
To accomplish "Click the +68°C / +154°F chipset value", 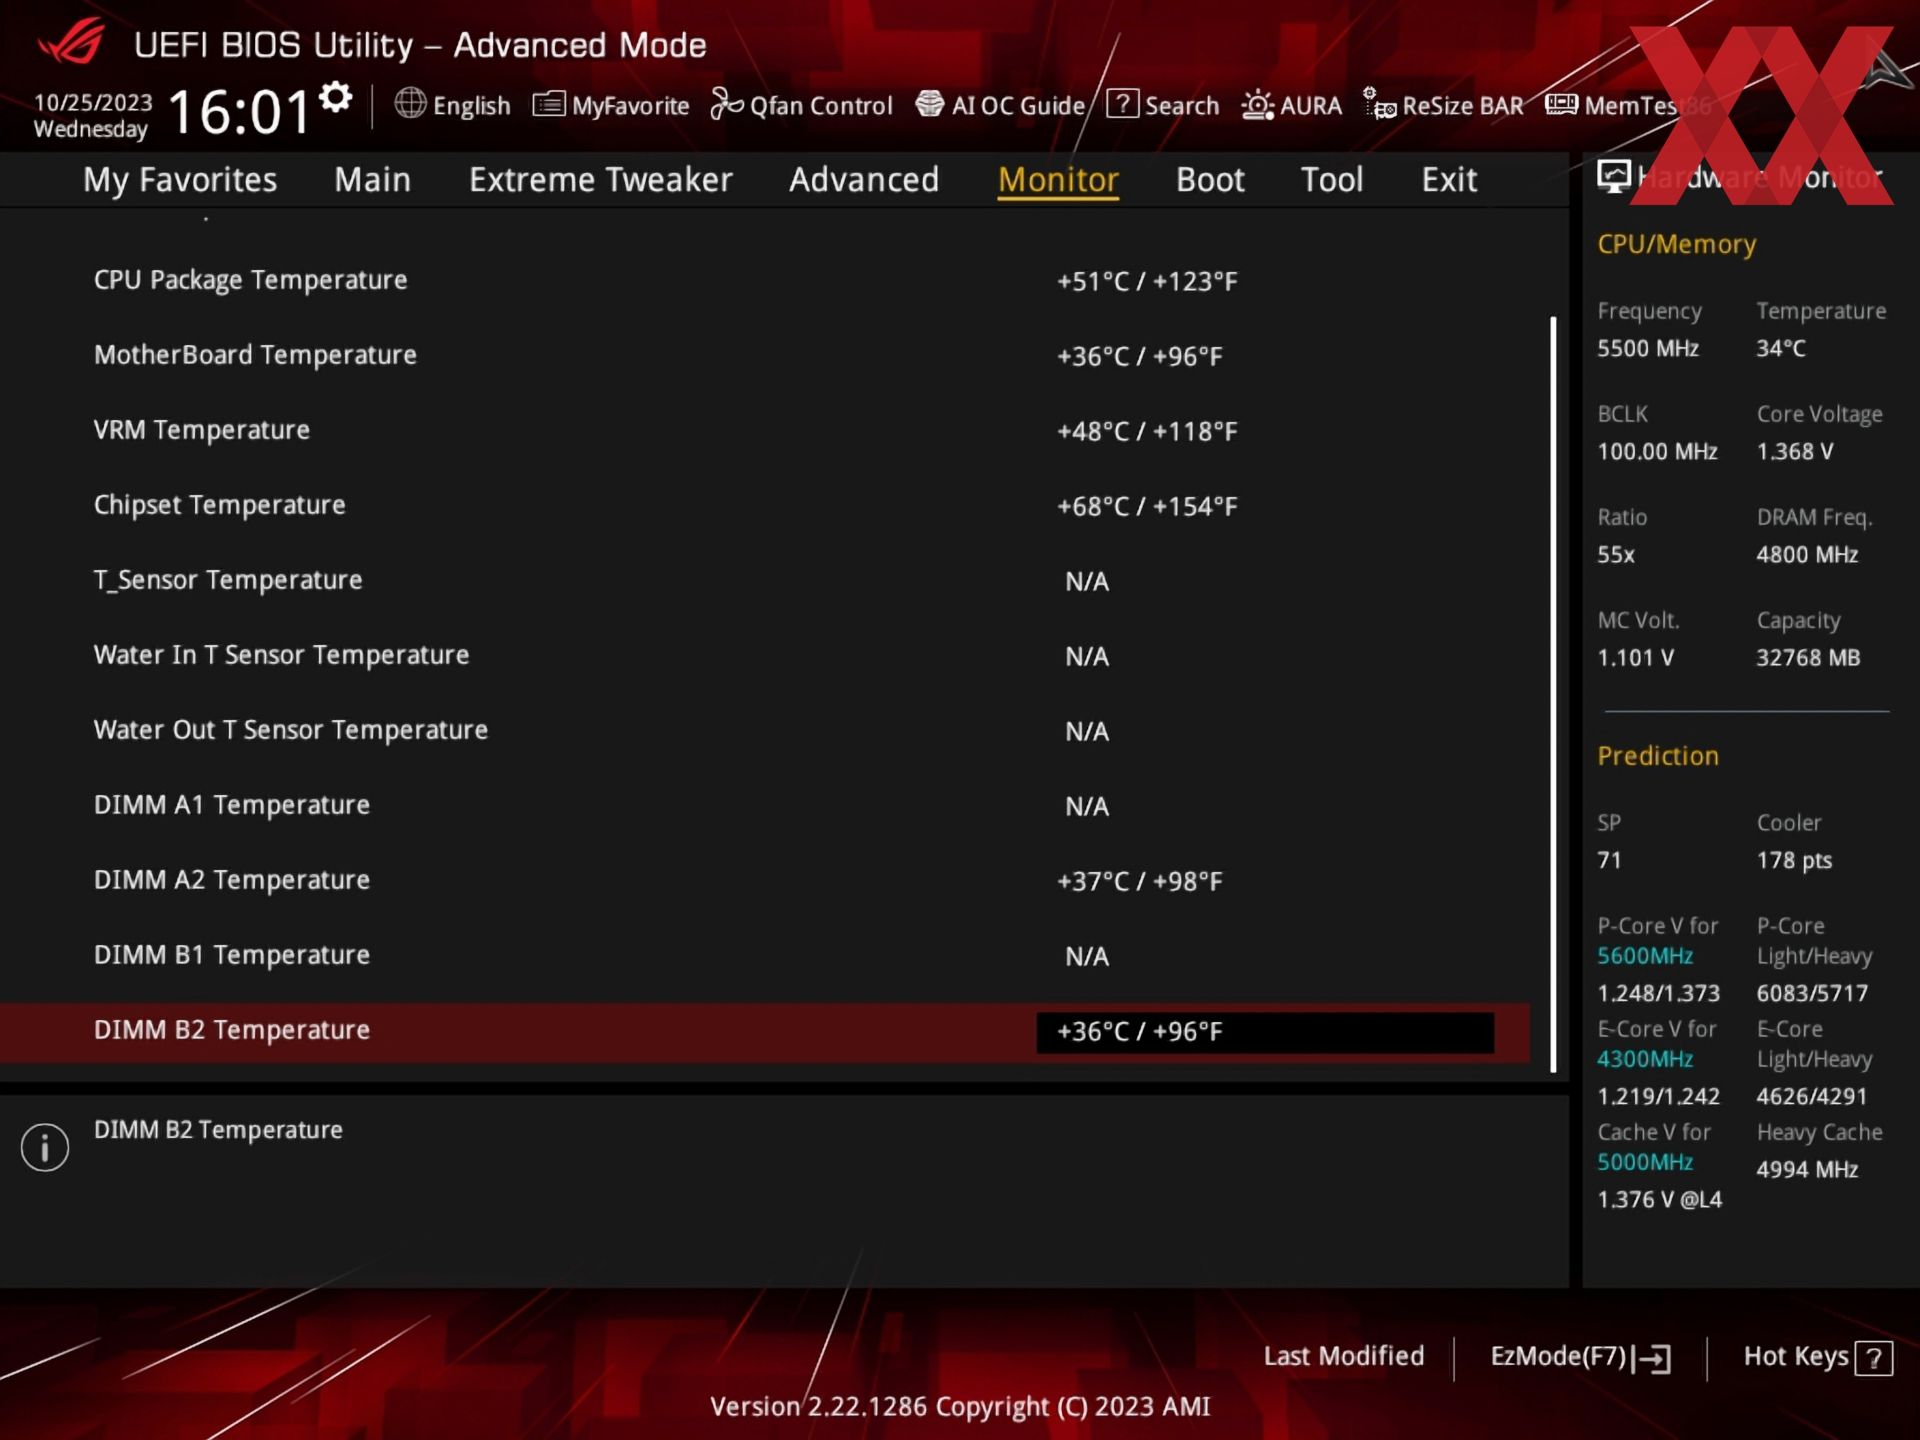I will coord(1147,507).
